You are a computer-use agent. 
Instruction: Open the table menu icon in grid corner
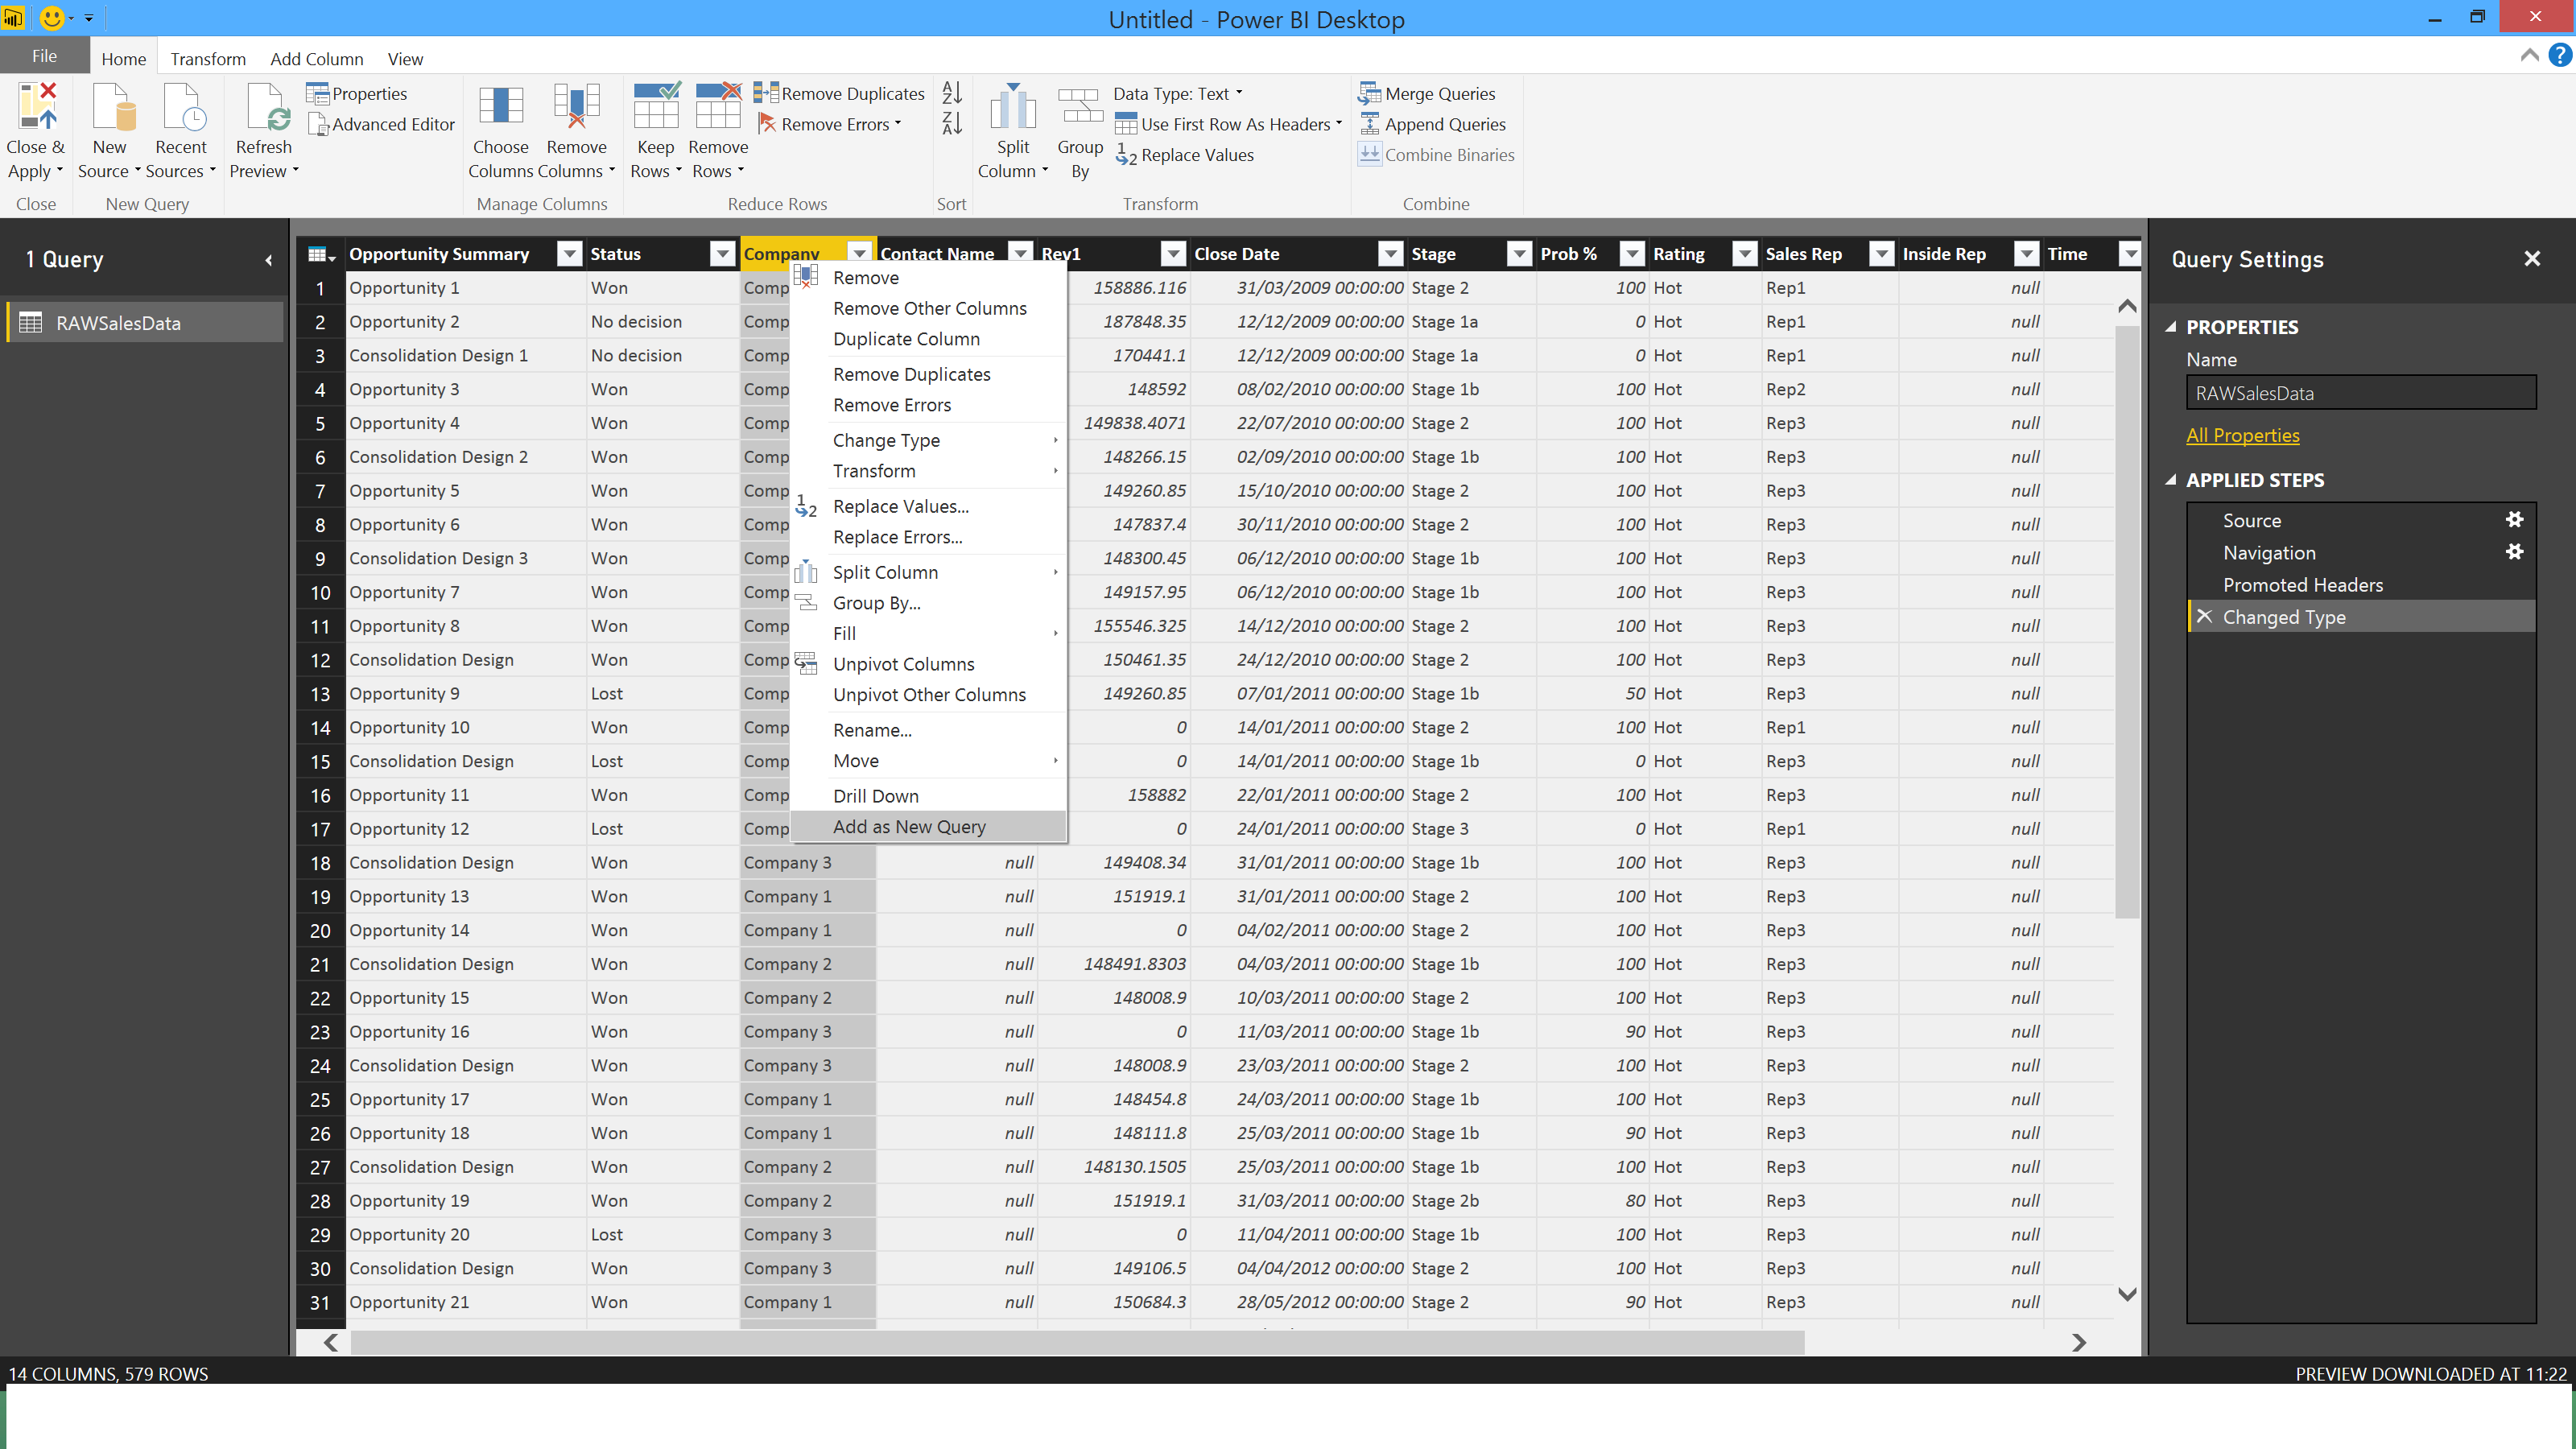tap(321, 254)
